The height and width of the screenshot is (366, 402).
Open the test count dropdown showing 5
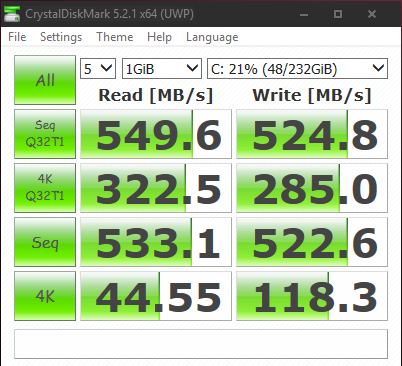[x=98, y=69]
